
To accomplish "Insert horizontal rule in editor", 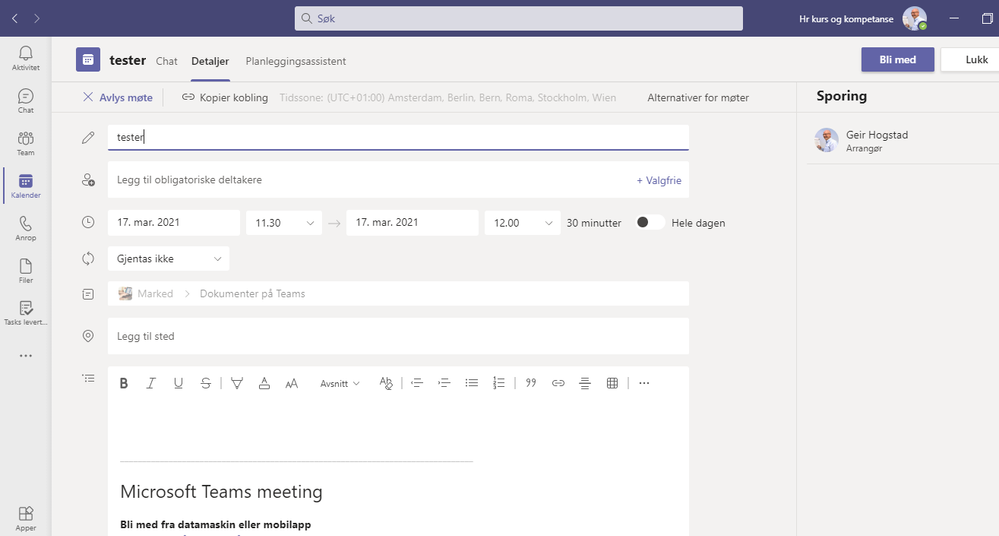I will (585, 383).
